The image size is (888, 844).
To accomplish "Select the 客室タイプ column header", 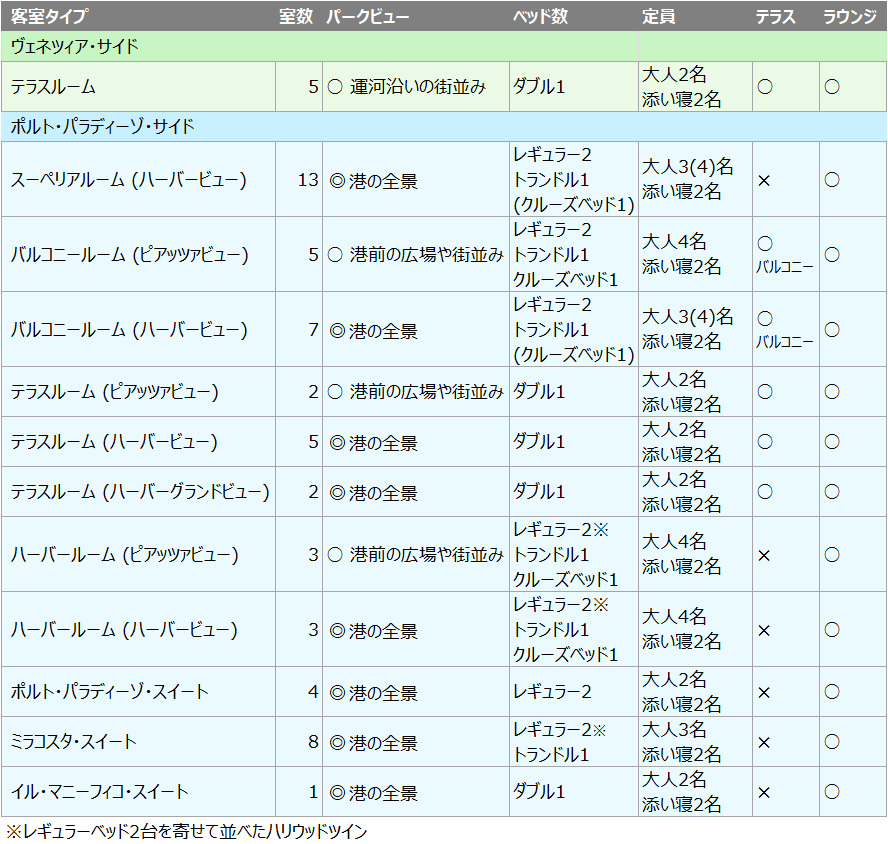I will point(49,16).
